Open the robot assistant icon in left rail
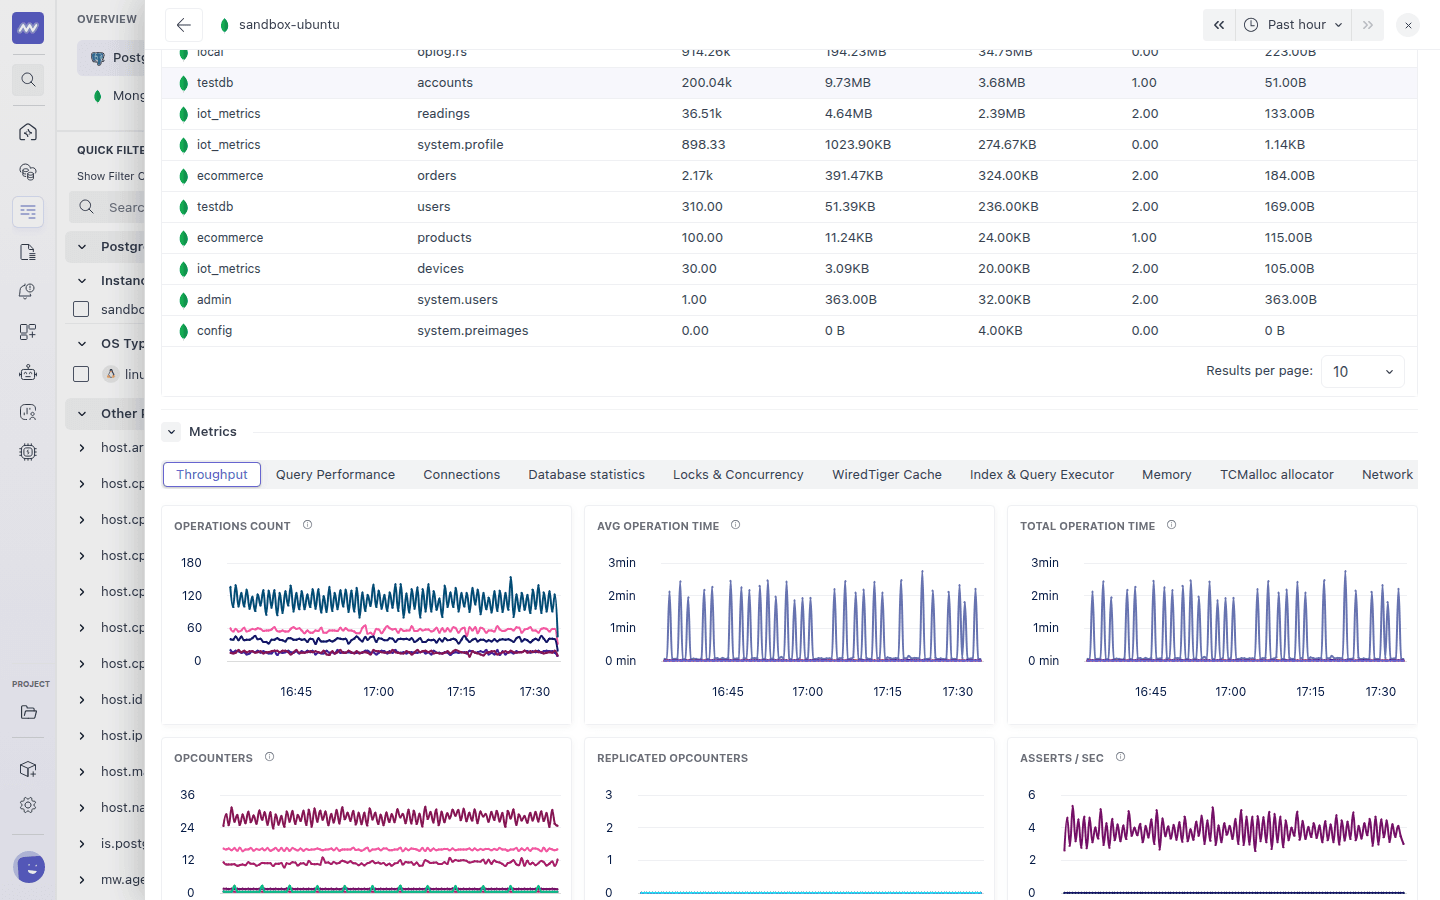Image resolution: width=1440 pixels, height=900 pixels. [28, 372]
